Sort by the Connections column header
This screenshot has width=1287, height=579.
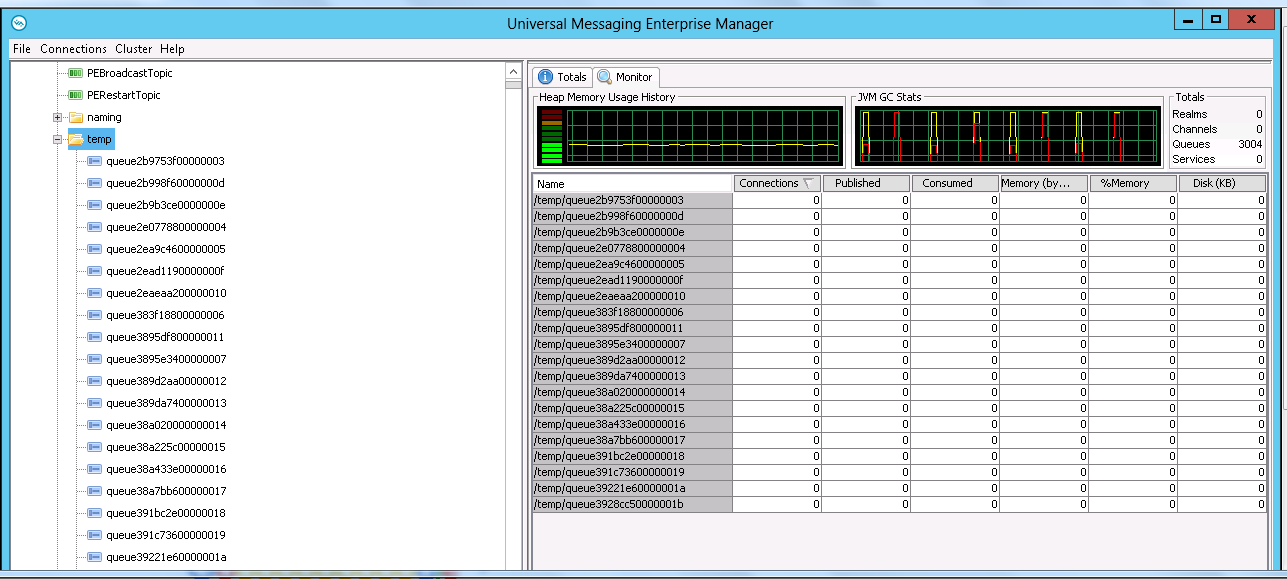coord(777,183)
